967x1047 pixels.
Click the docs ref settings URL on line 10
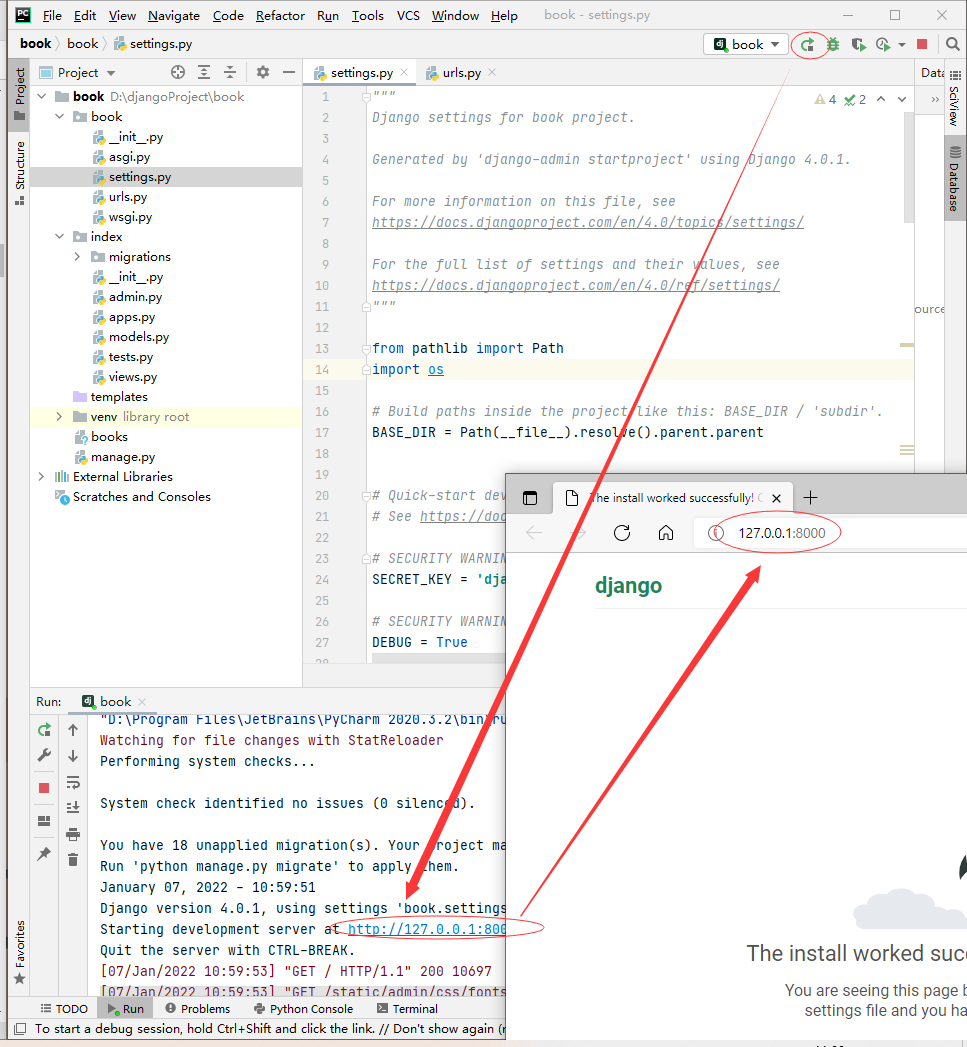[x=576, y=285]
